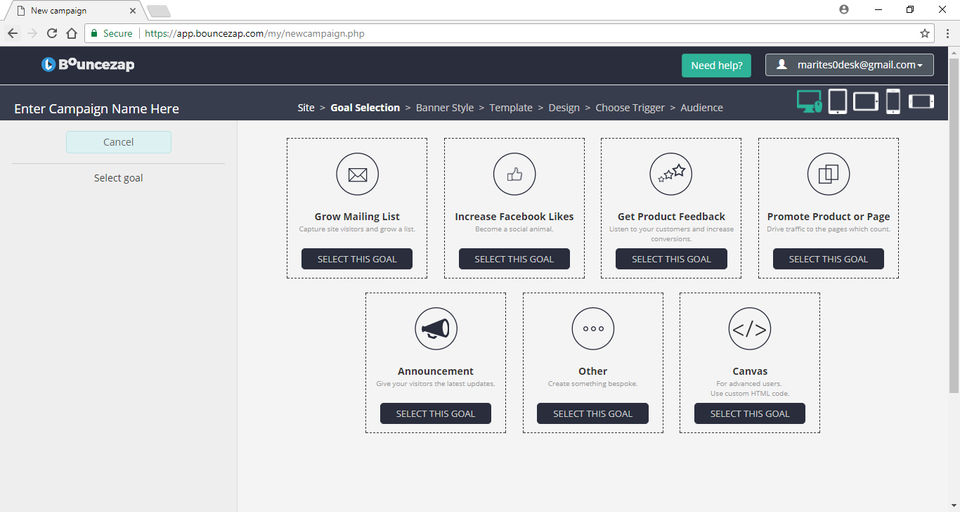Open Audience breadcrumb step

(x=702, y=108)
